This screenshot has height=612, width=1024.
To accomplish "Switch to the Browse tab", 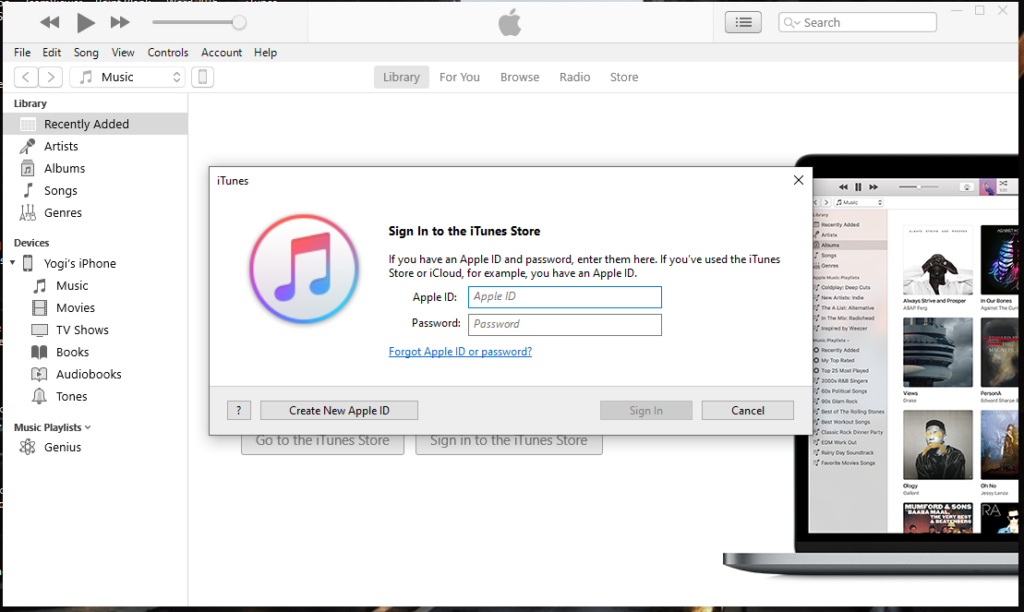I will click(x=519, y=77).
